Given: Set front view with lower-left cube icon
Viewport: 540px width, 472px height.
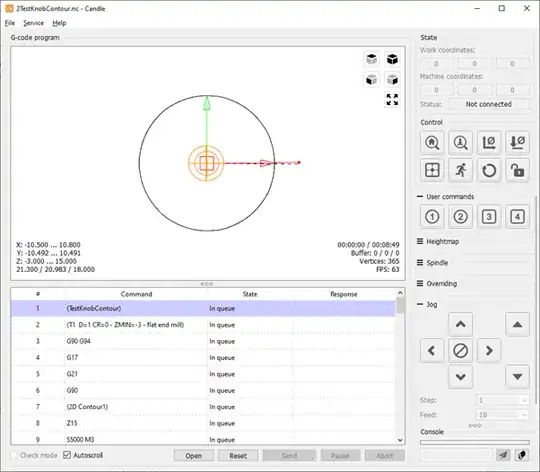Looking at the screenshot, I should 371,80.
